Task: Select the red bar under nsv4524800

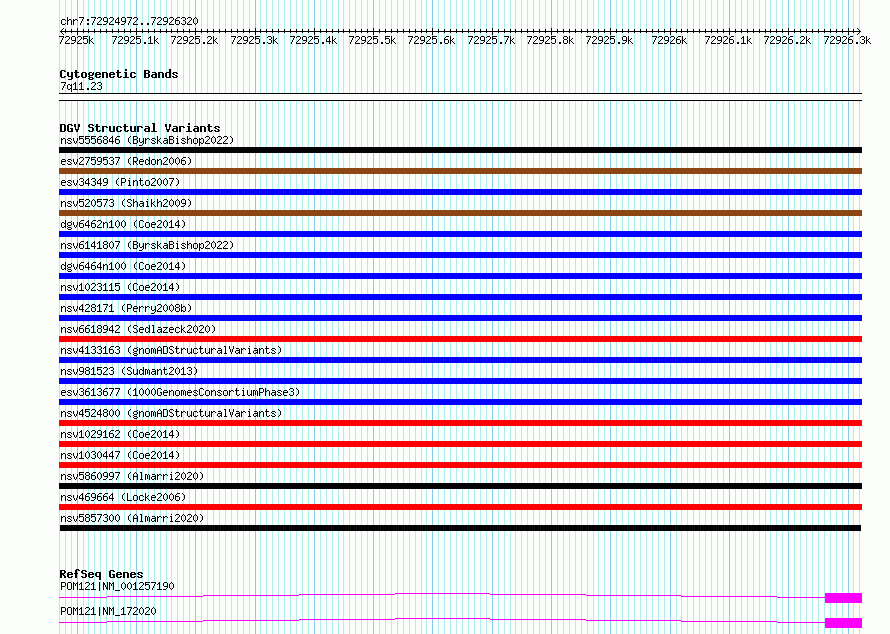Action: 460,423
